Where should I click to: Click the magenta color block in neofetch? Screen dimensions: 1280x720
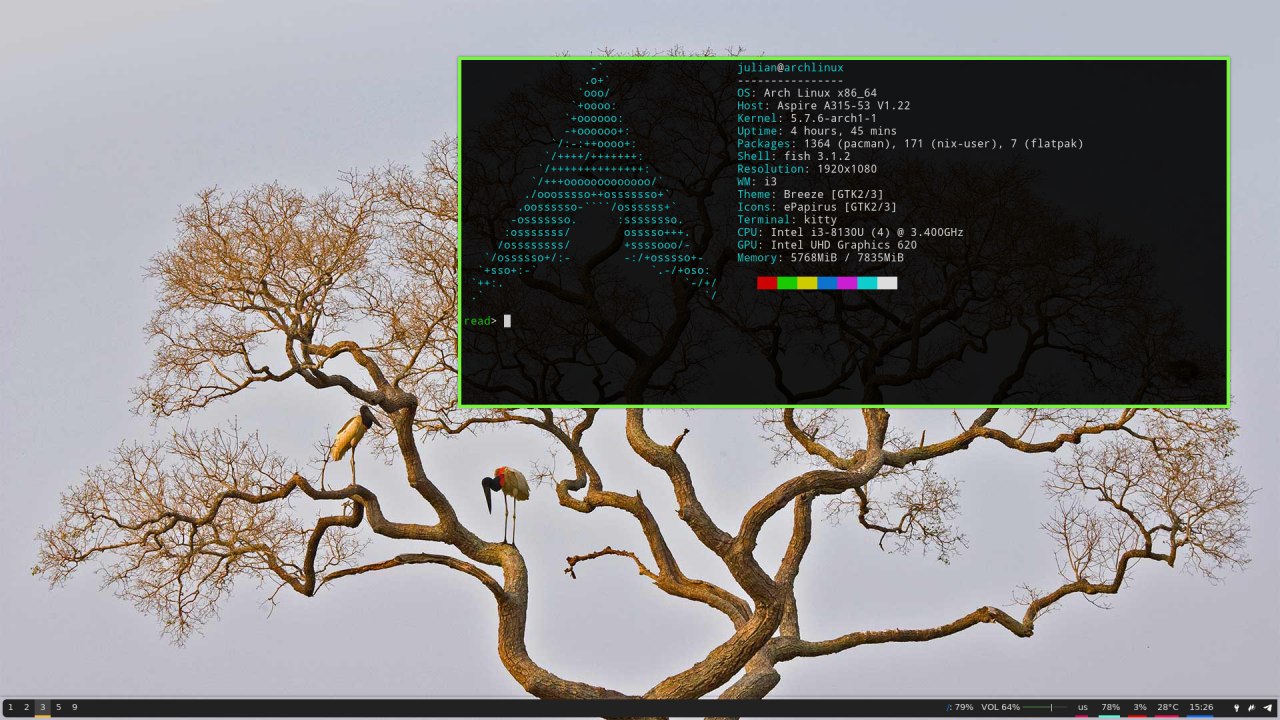point(847,283)
